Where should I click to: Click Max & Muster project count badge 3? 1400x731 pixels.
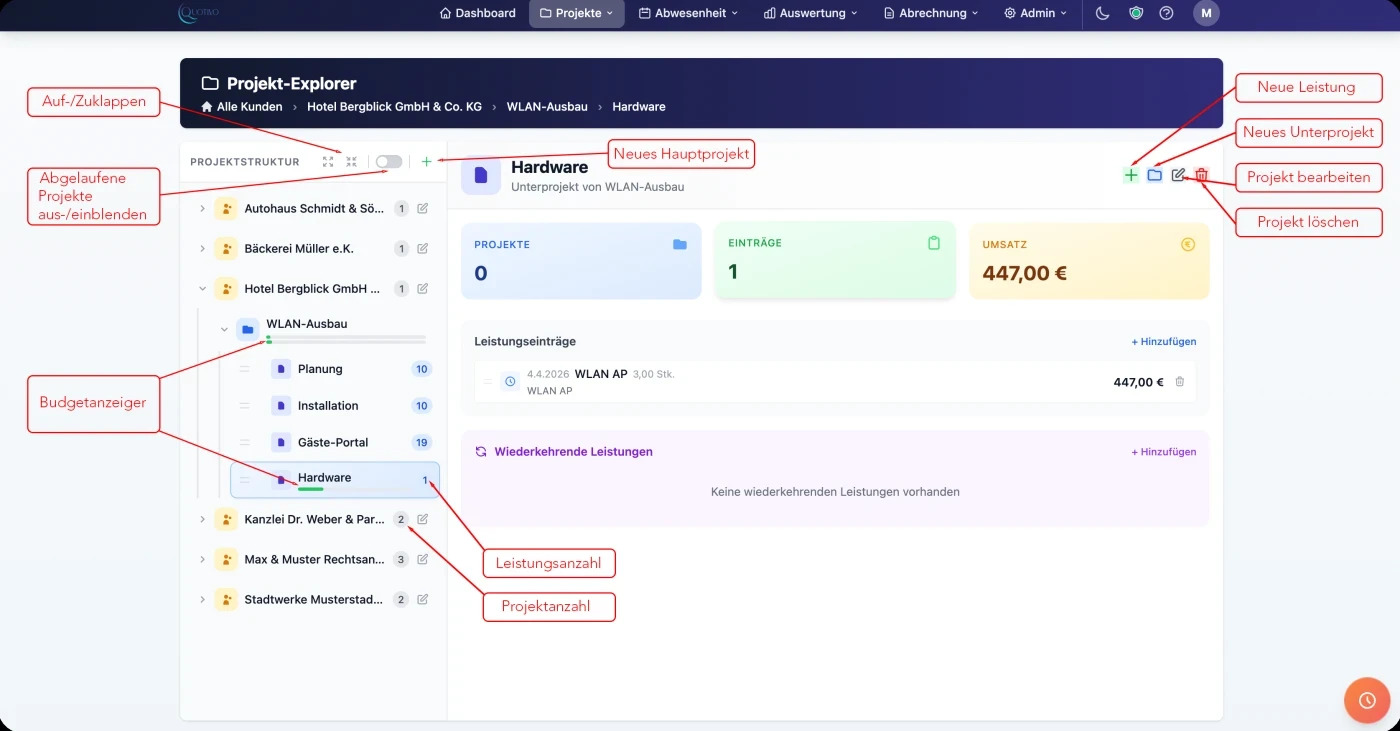(x=401, y=559)
